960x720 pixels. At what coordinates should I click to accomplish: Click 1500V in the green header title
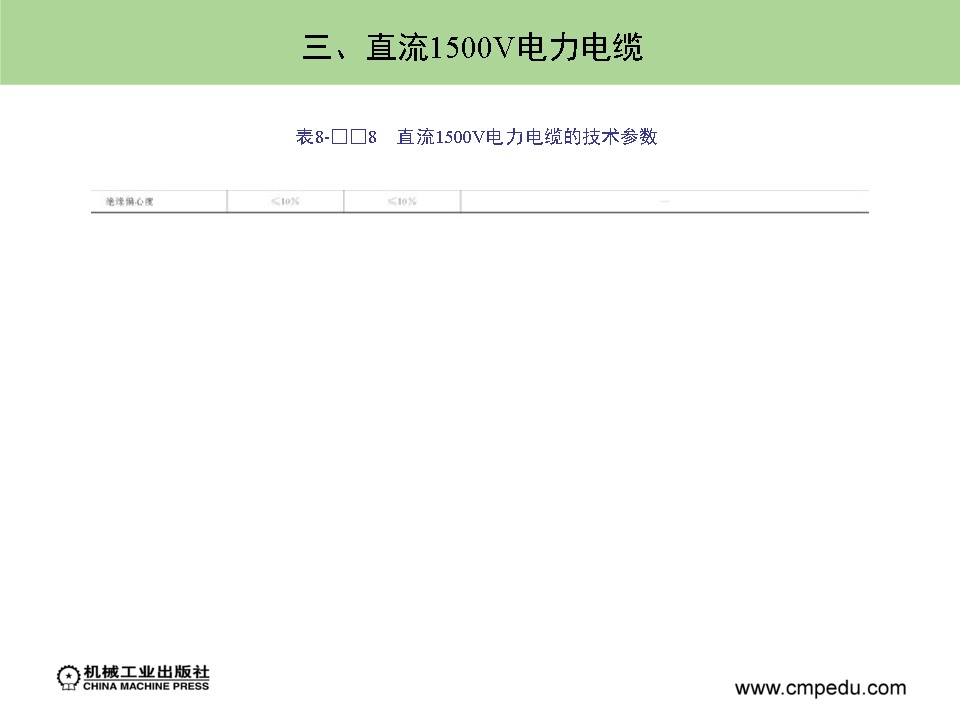tap(470, 47)
